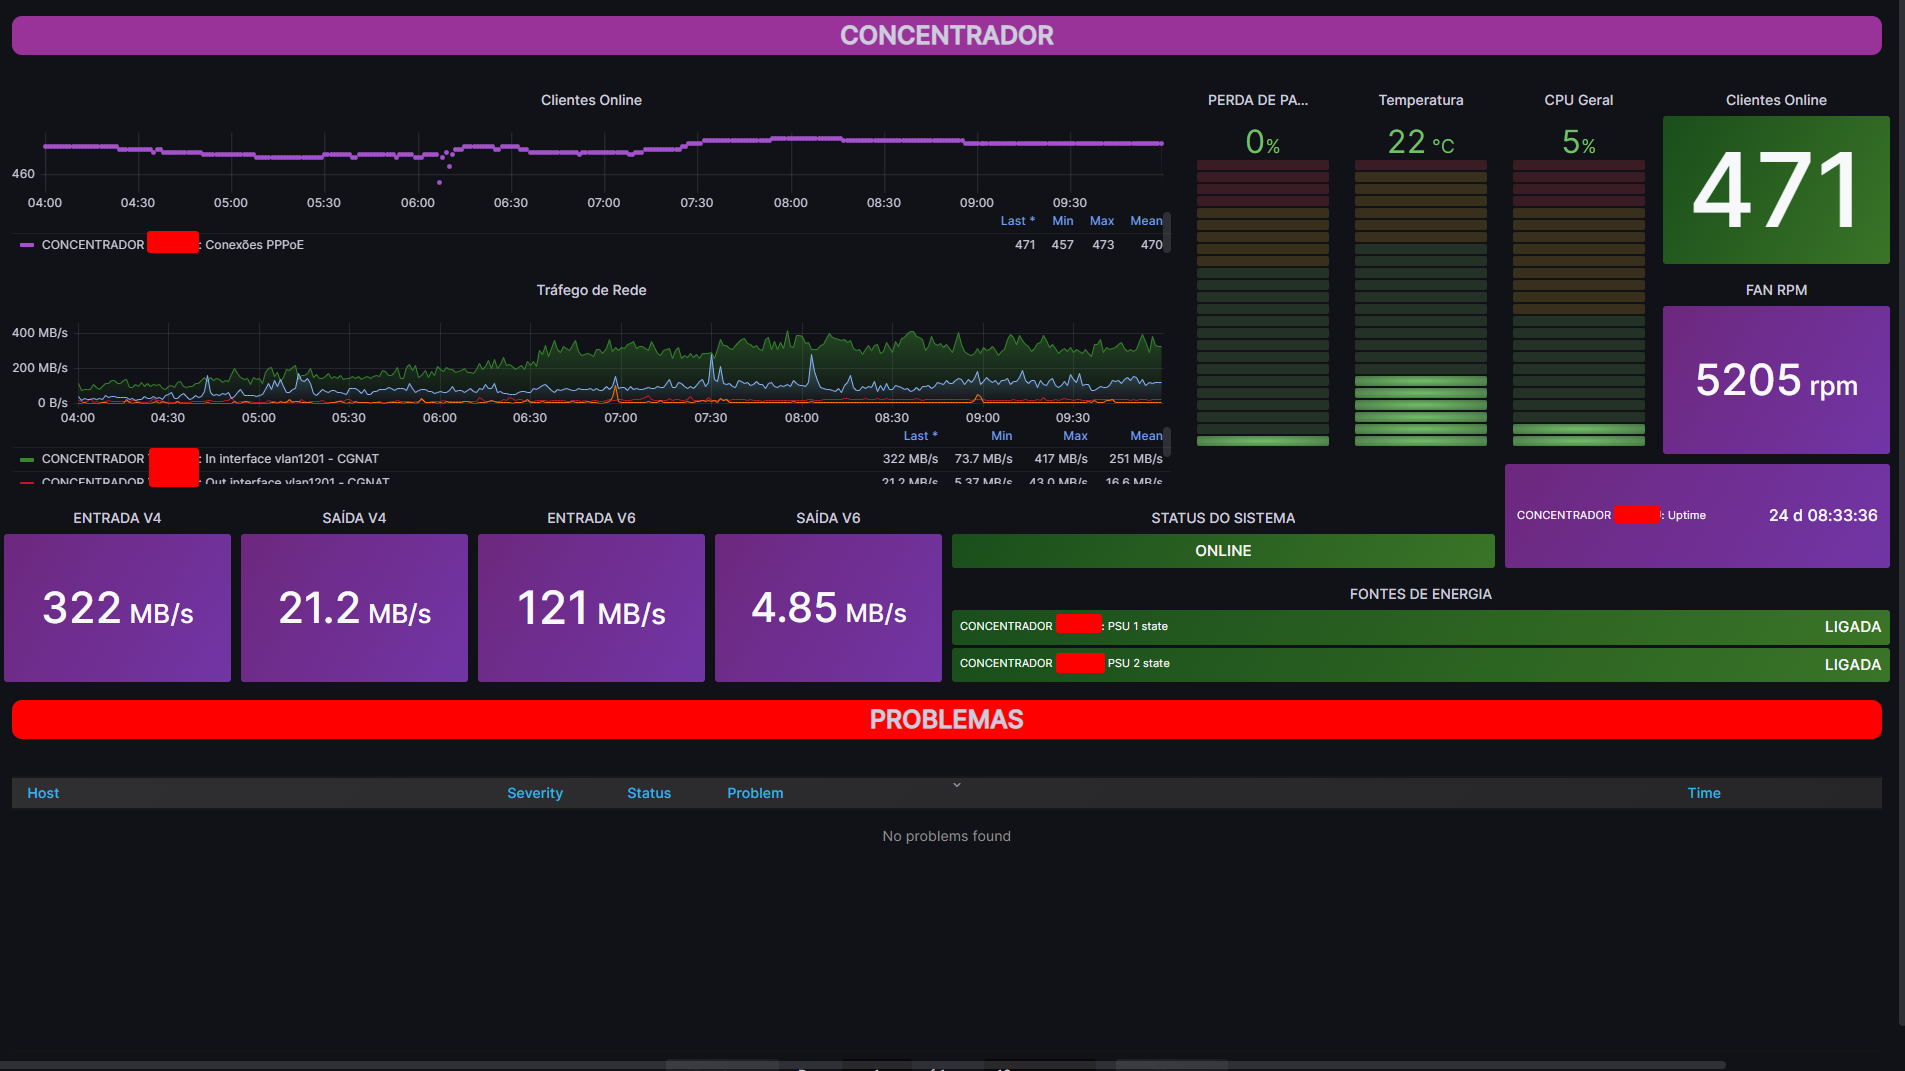Sort legend values by "Last *" column
The height and width of the screenshot is (1071, 1905).
point(1017,221)
